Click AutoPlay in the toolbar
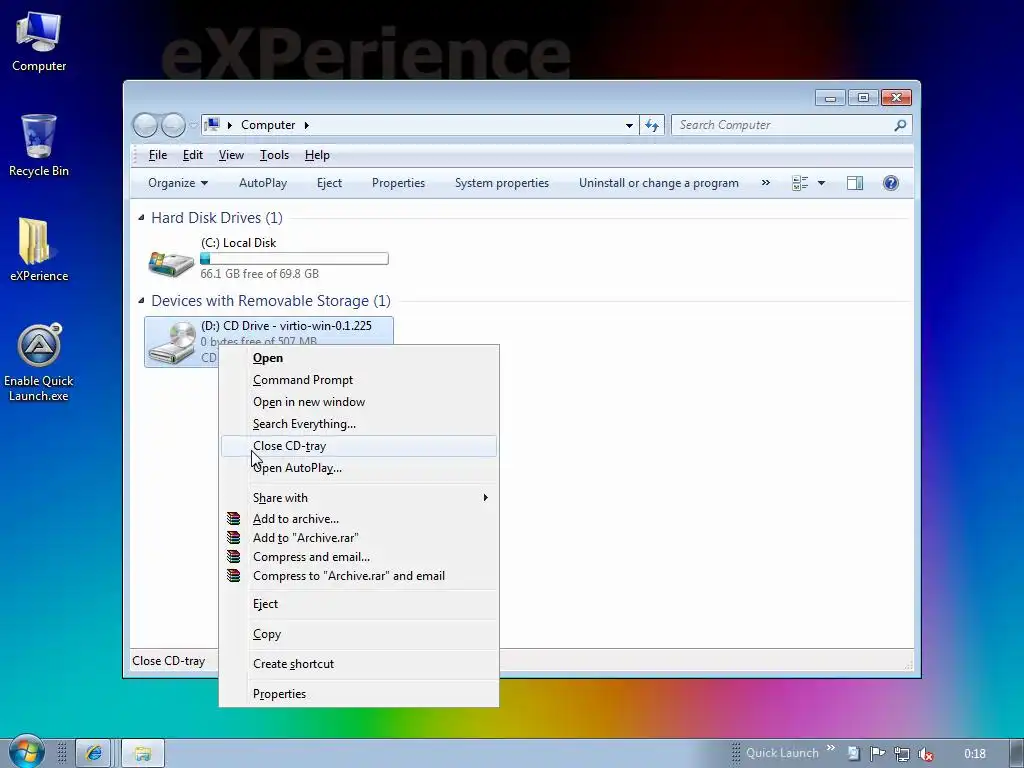 [x=263, y=183]
